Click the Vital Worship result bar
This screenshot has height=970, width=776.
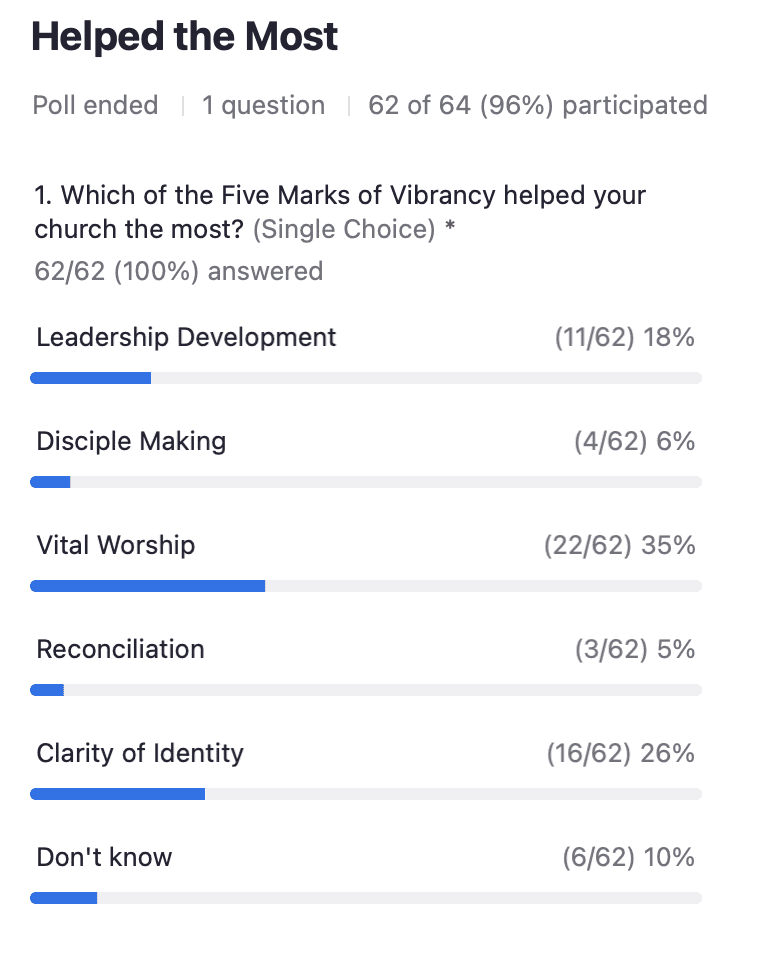click(366, 586)
